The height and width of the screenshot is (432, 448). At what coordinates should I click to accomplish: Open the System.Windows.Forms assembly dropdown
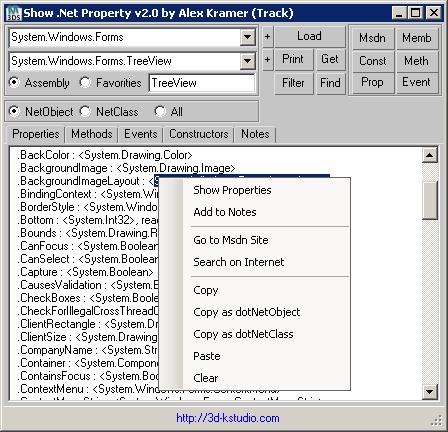click(x=247, y=37)
